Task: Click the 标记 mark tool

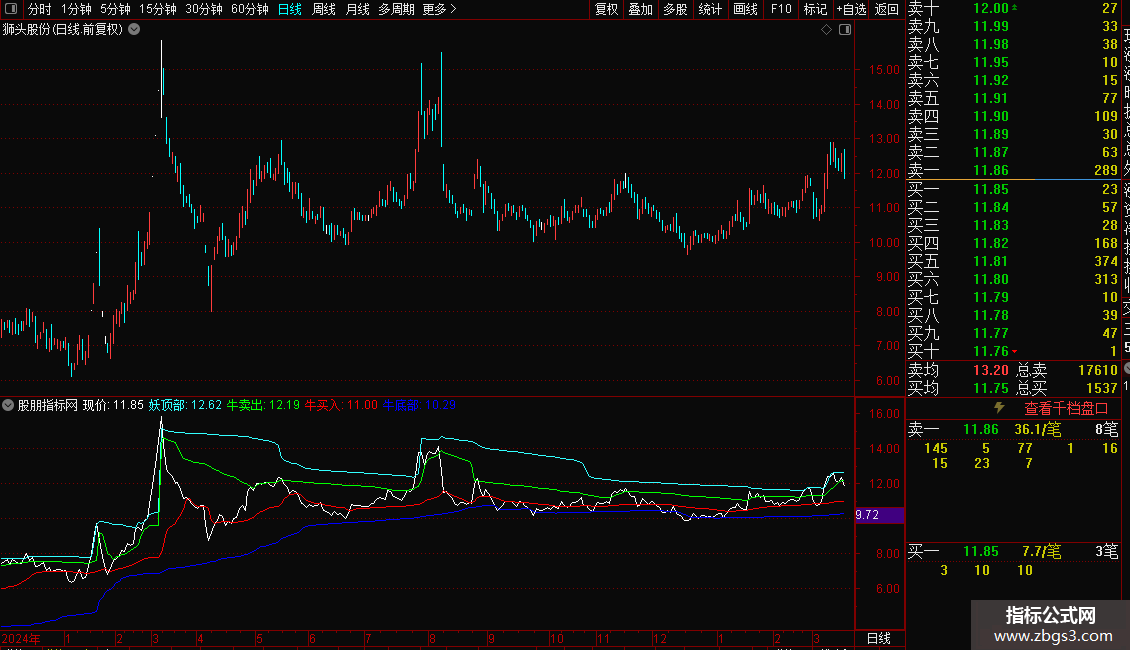Action: (815, 9)
